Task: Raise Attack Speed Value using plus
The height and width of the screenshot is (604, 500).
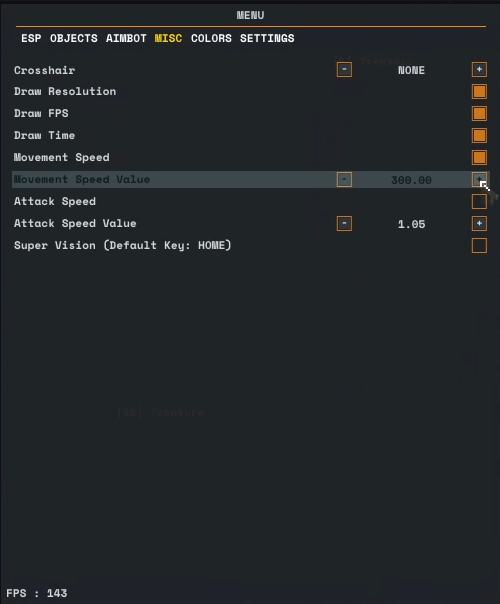Action: 479,223
